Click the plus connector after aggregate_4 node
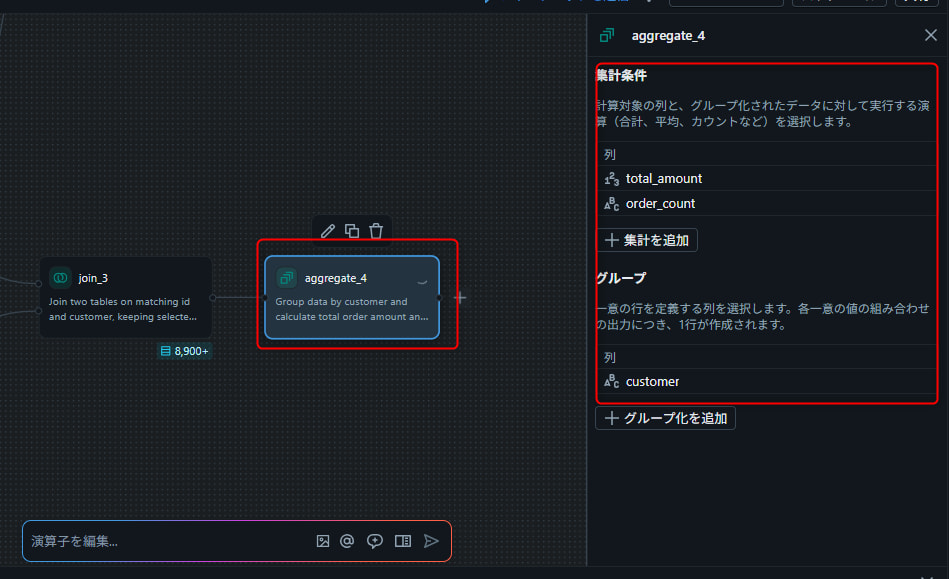949x579 pixels. [461, 297]
